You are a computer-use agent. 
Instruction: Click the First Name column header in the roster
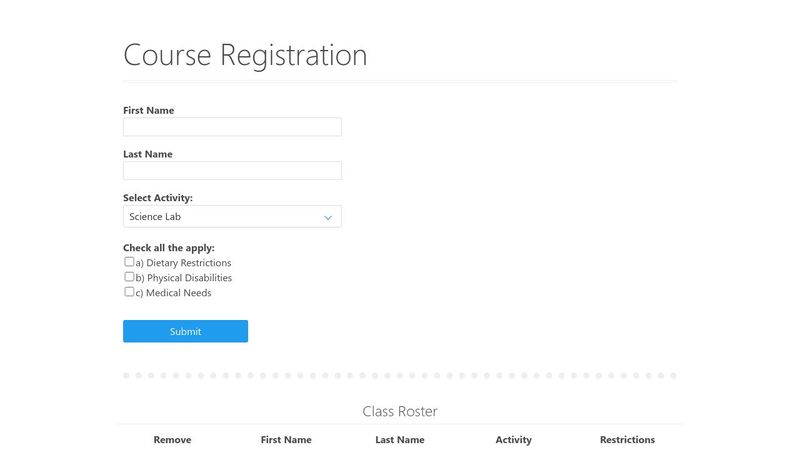click(x=286, y=440)
